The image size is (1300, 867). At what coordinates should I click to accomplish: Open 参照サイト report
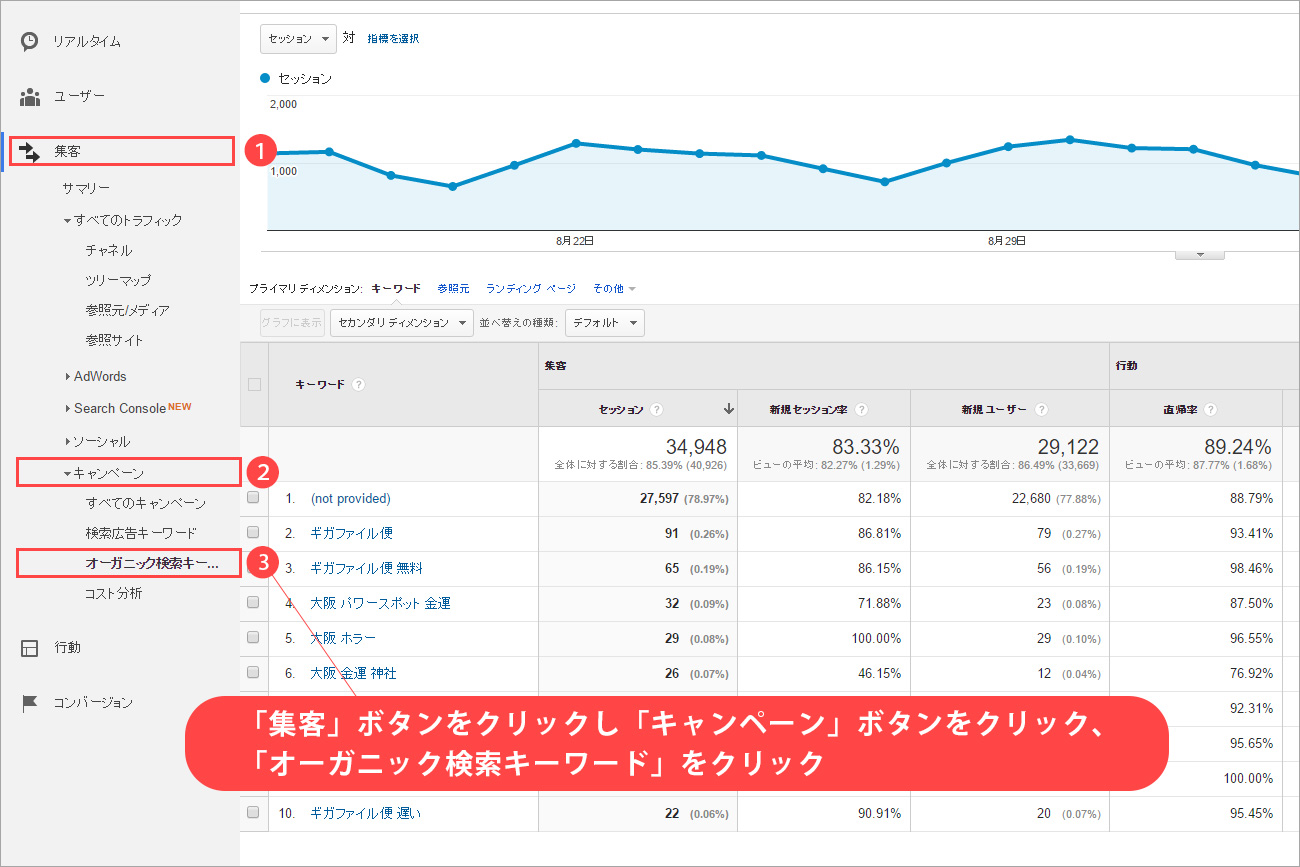click(114, 340)
